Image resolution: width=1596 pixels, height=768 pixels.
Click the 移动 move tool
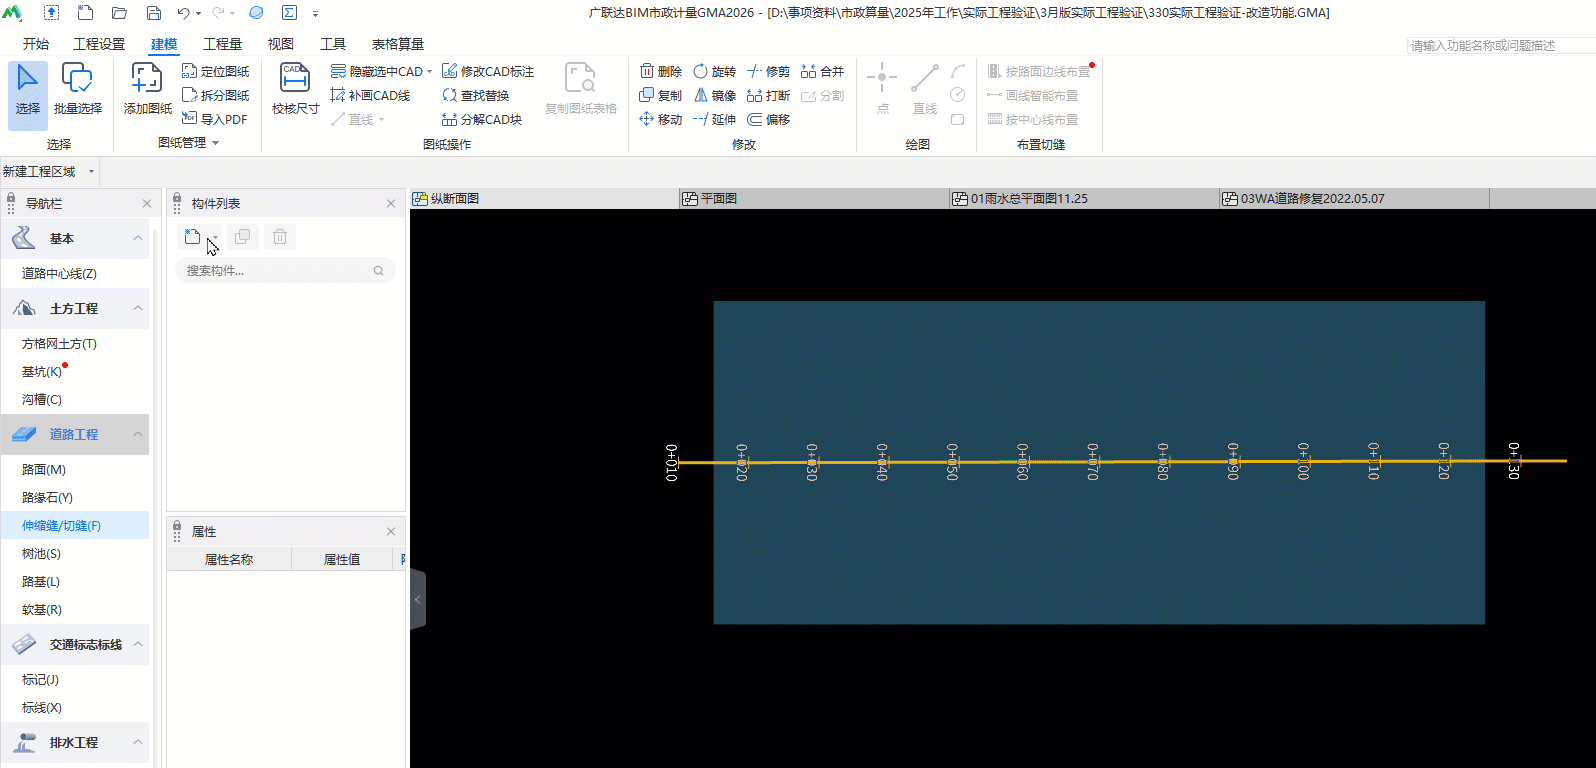(x=660, y=119)
